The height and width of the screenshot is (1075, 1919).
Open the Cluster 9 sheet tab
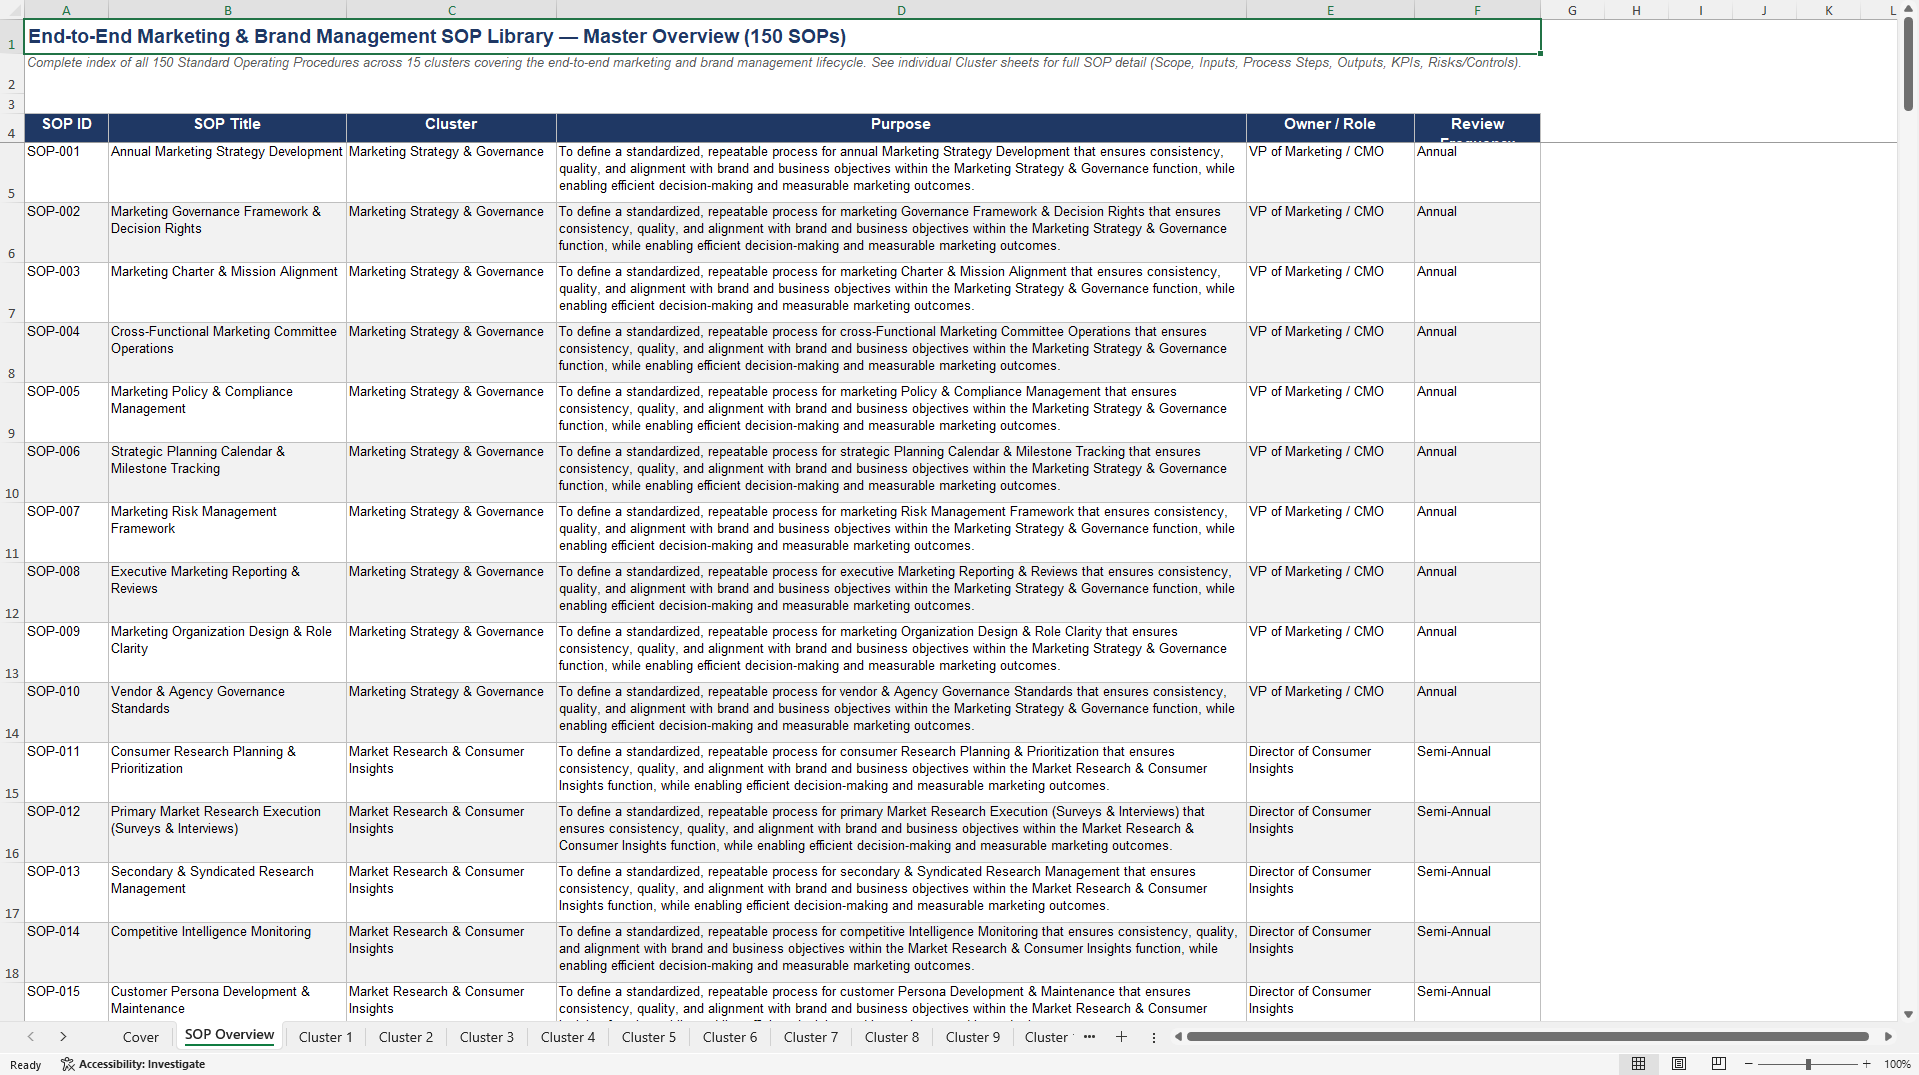(973, 1037)
